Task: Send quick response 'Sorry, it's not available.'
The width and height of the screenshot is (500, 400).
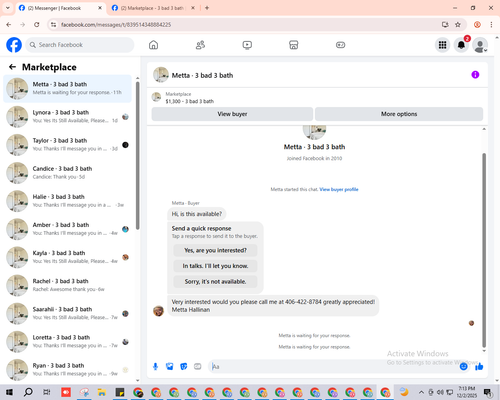Action: [x=215, y=282]
